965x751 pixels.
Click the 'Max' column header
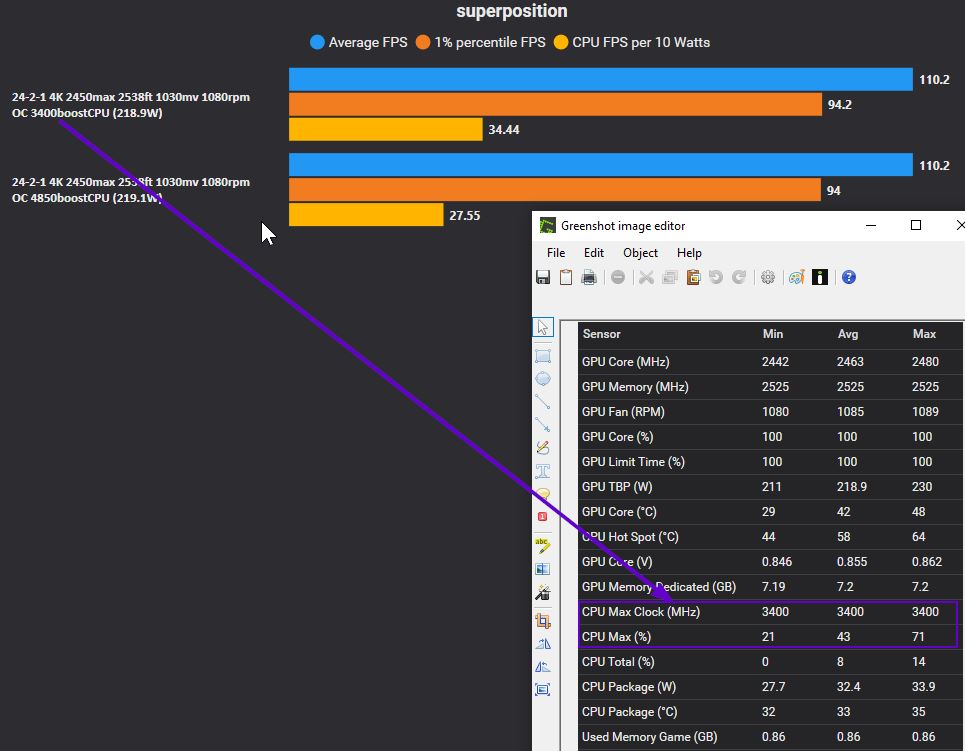tap(924, 334)
